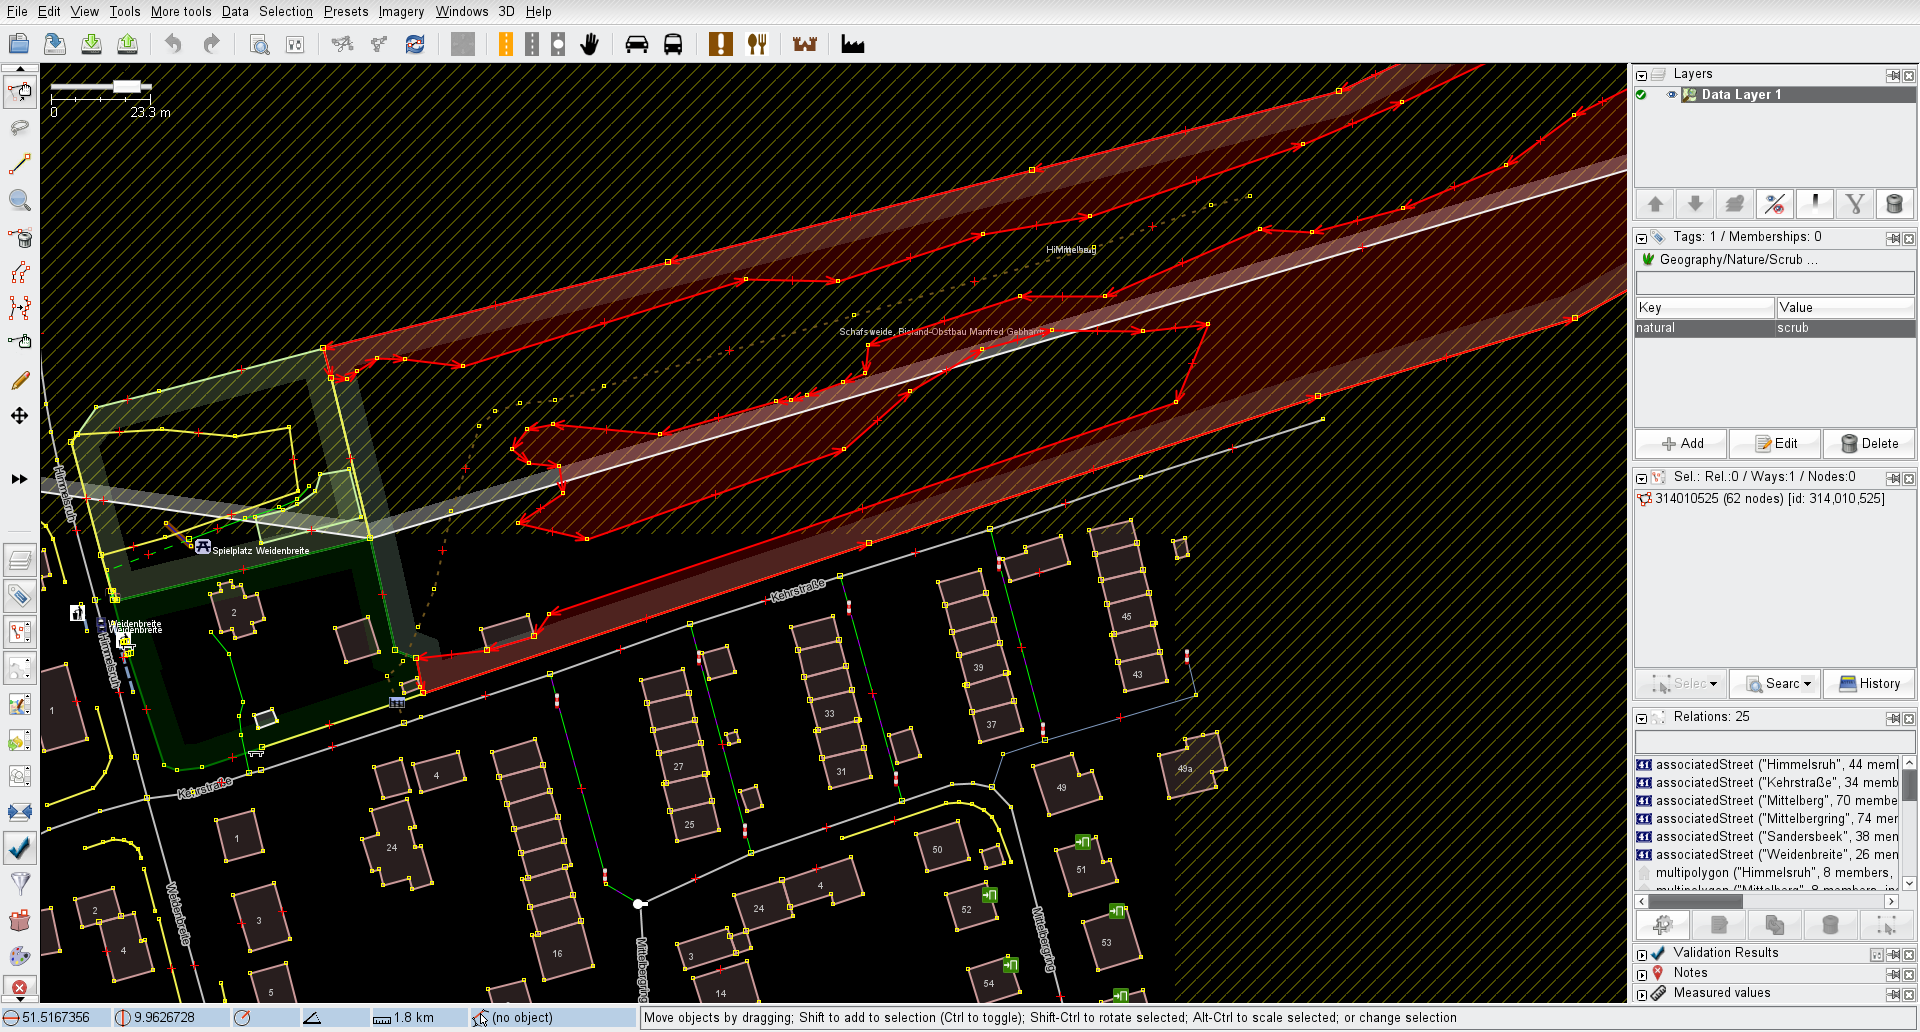Choose the Zoom mode magnifier tool
The width and height of the screenshot is (1920, 1032).
[x=20, y=200]
